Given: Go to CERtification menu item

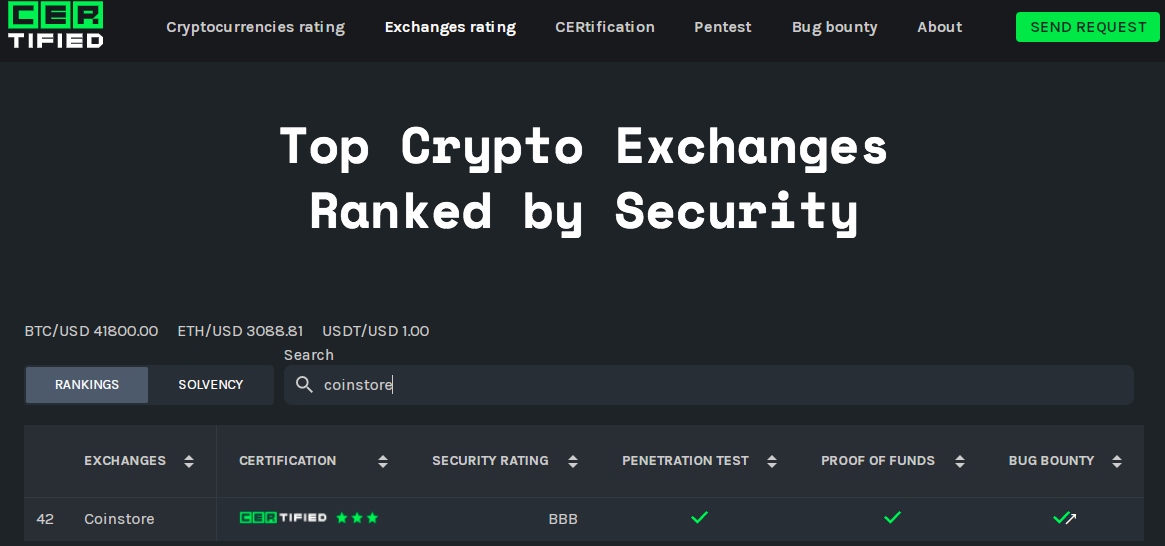Looking at the screenshot, I should coord(605,27).
